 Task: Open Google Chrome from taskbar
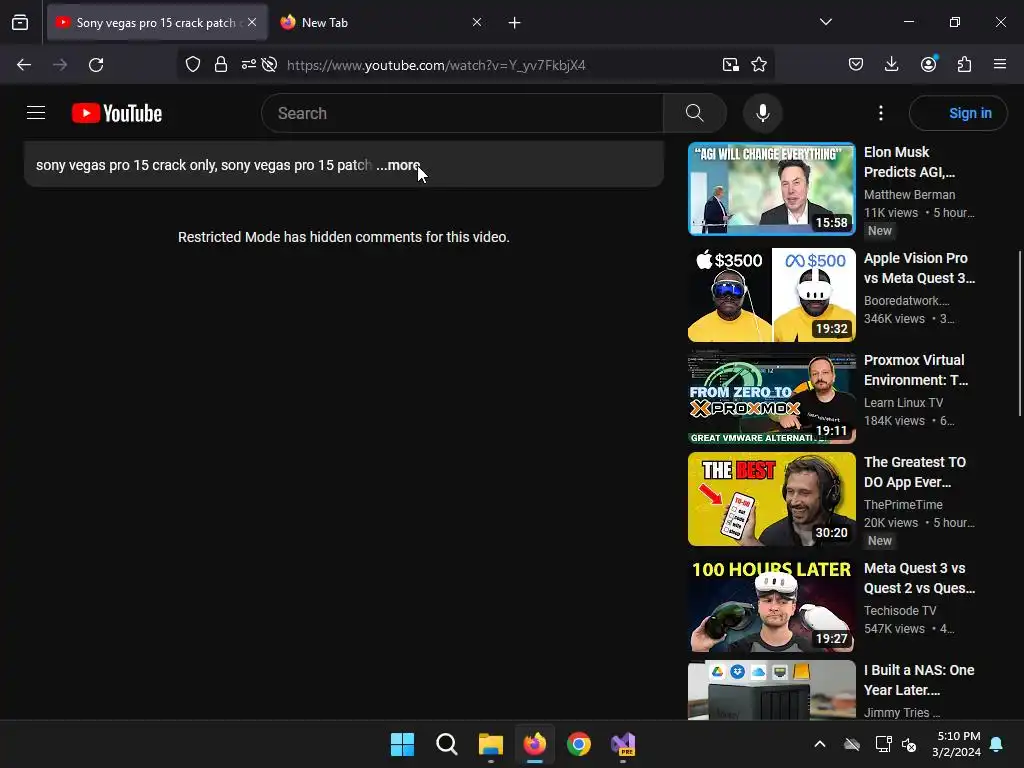tap(579, 744)
